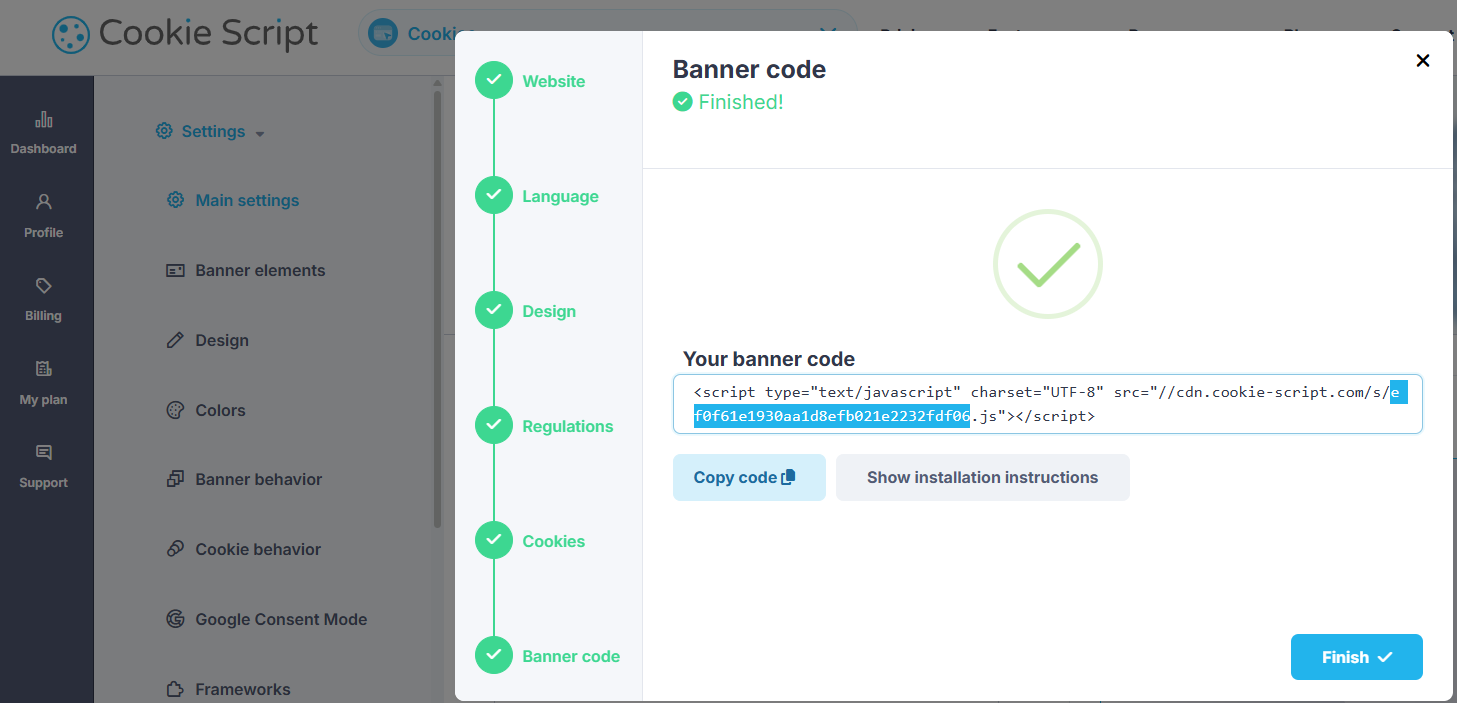Open Banner elements settings
The width and height of the screenshot is (1457, 703).
pyautogui.click(x=260, y=270)
